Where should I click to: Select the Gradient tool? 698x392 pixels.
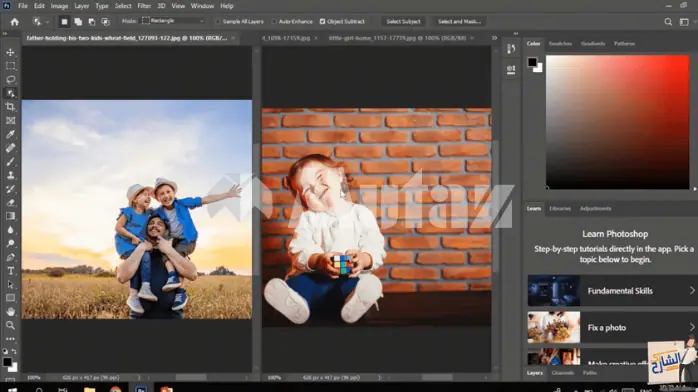coord(10,216)
